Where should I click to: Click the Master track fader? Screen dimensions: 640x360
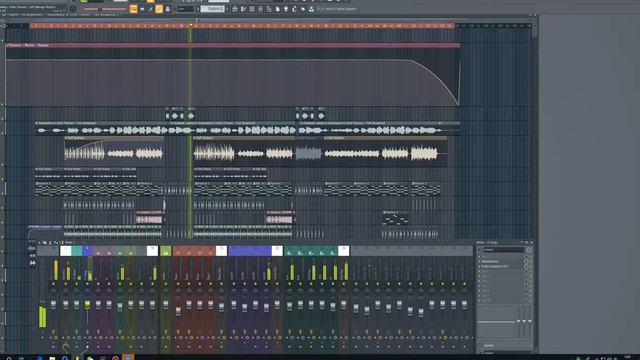tap(53, 305)
